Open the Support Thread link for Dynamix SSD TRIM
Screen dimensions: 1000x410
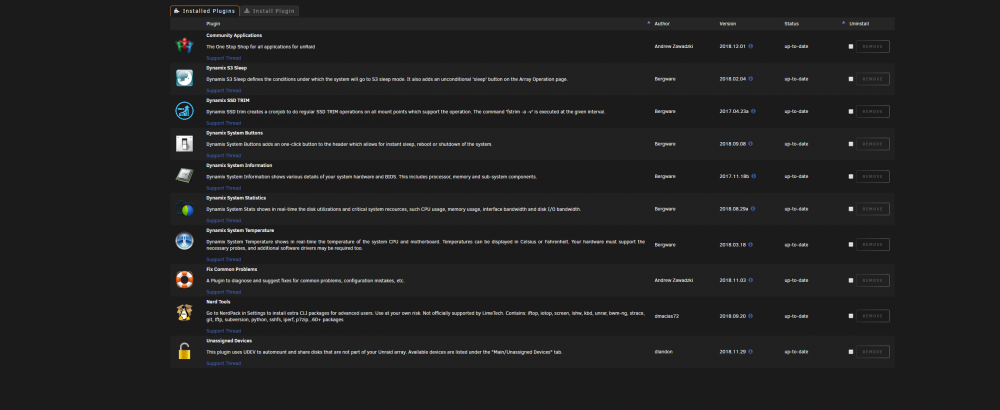click(223, 123)
